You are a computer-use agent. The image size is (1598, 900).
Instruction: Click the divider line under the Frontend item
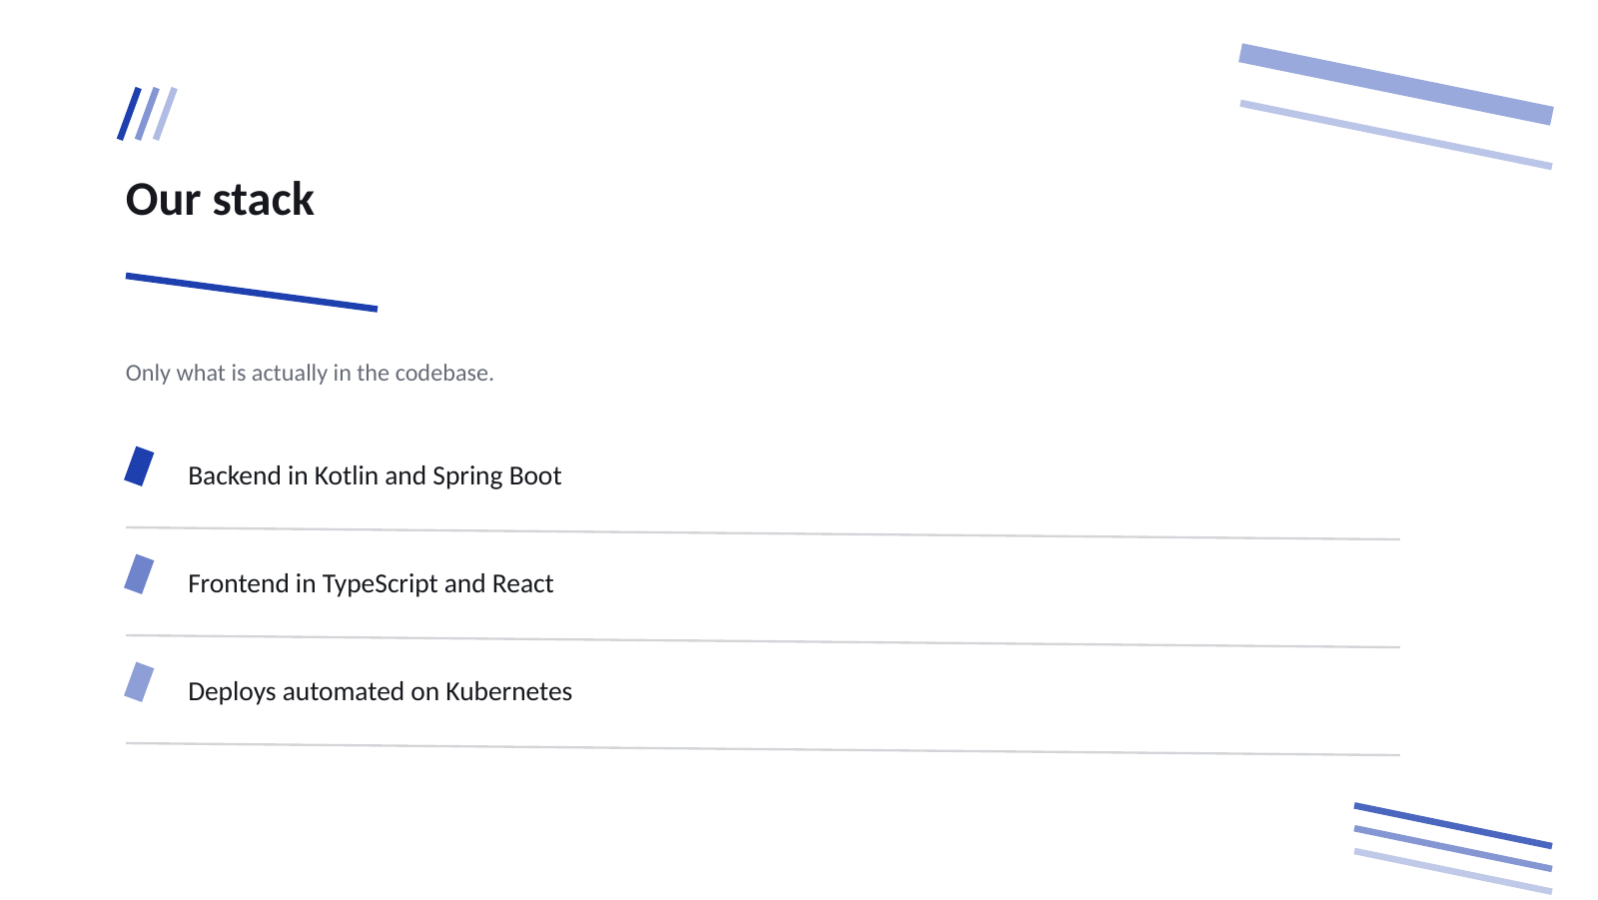coord(762,641)
